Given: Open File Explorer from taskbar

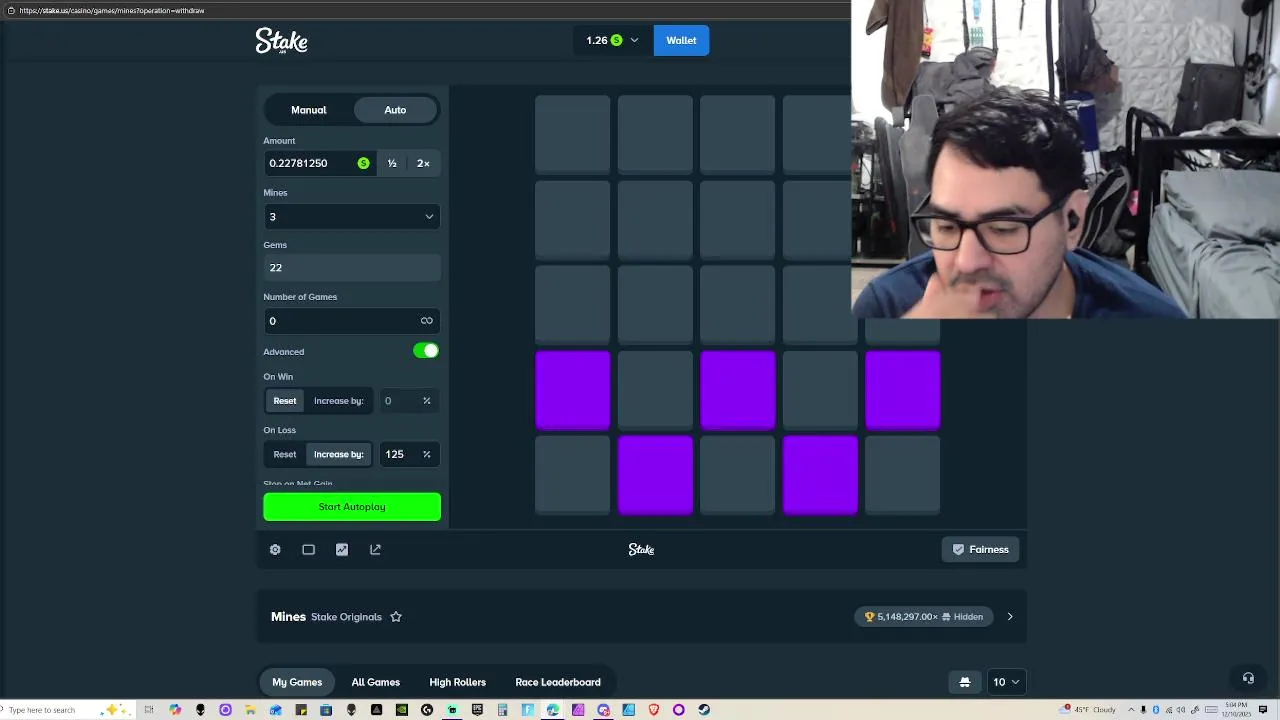Looking at the screenshot, I should 250,710.
